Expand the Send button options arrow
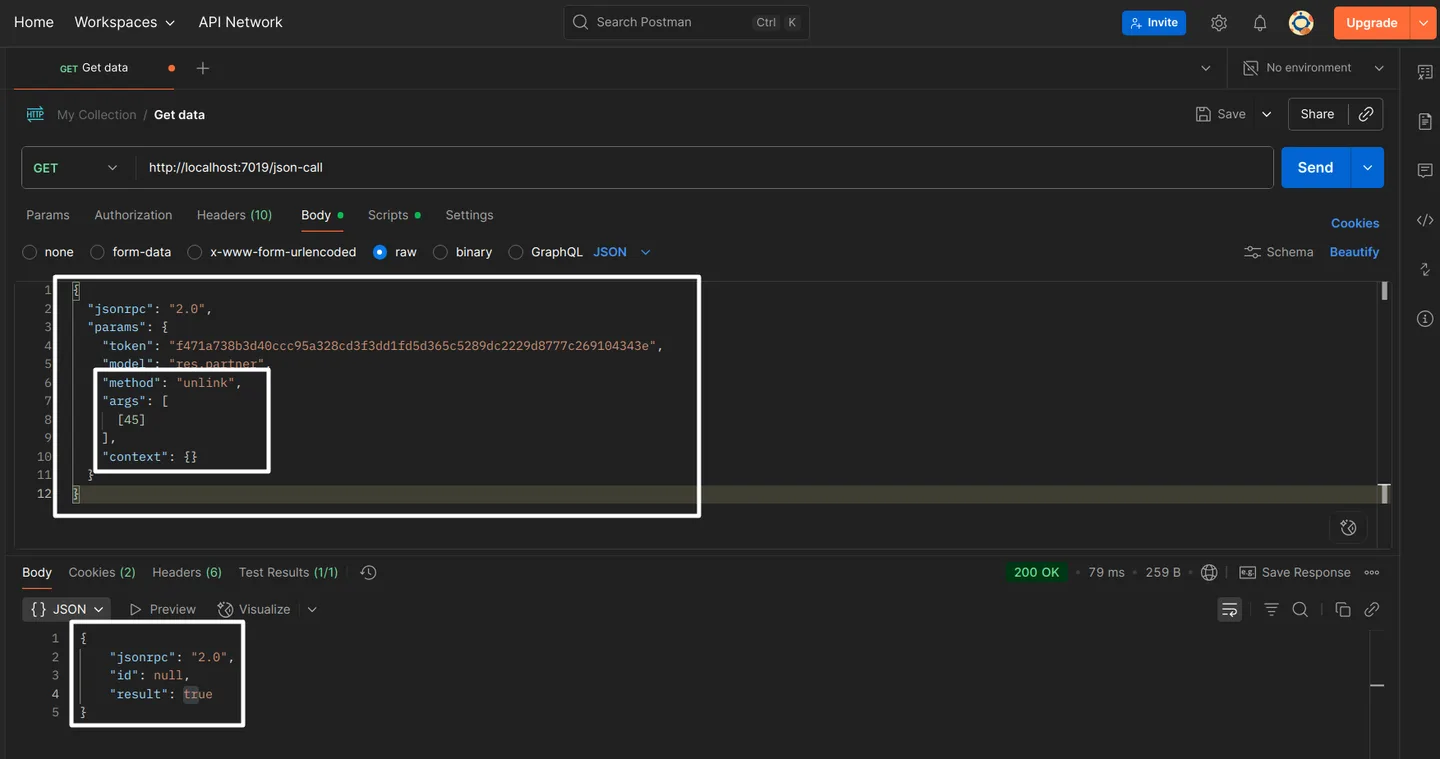 coord(1367,168)
